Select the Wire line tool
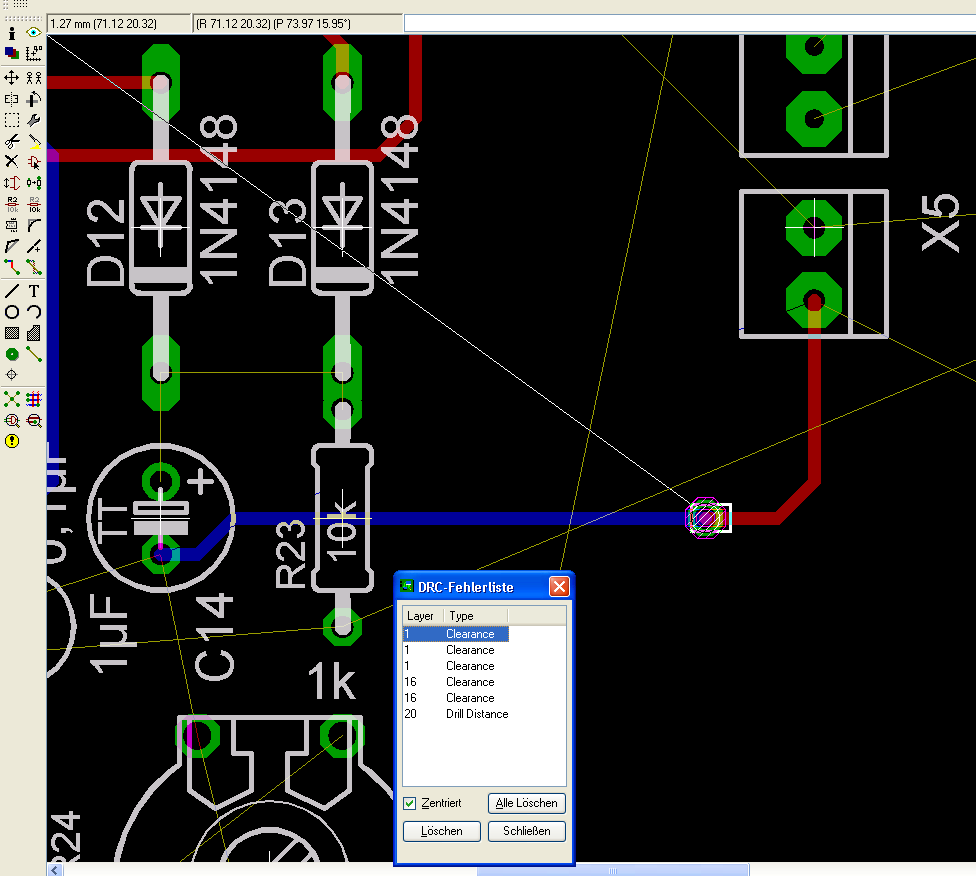The height and width of the screenshot is (876, 976). click(x=11, y=291)
